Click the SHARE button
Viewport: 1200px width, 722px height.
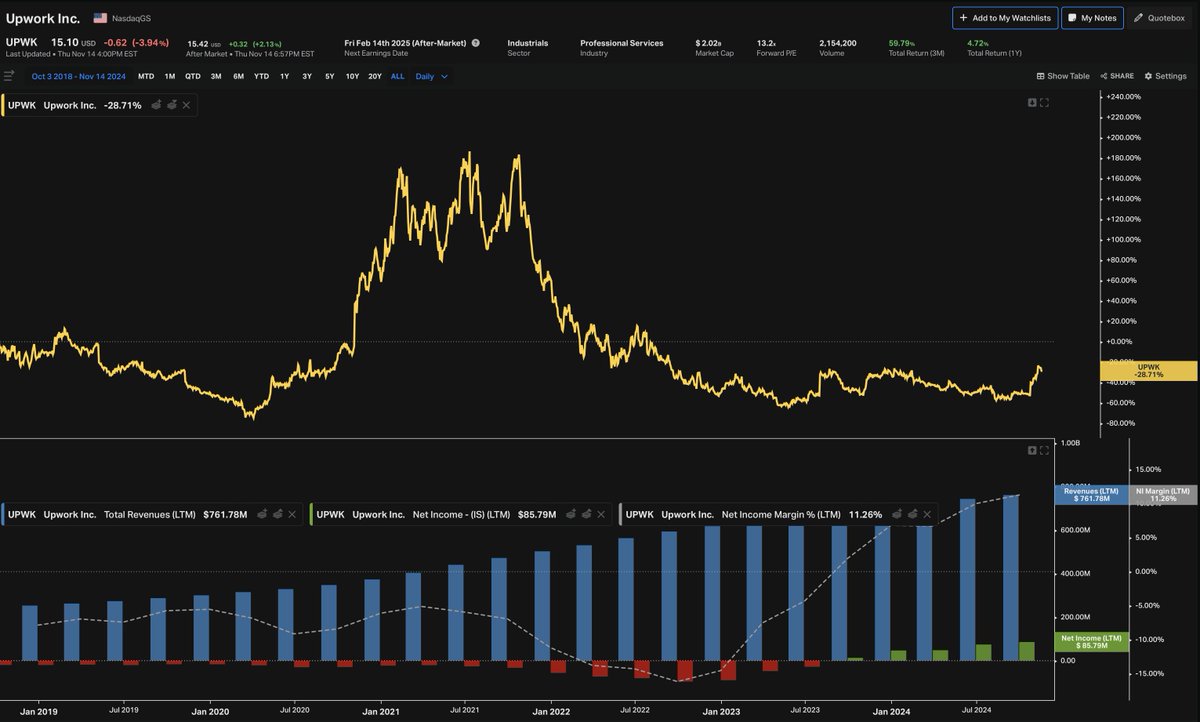click(x=1117, y=76)
